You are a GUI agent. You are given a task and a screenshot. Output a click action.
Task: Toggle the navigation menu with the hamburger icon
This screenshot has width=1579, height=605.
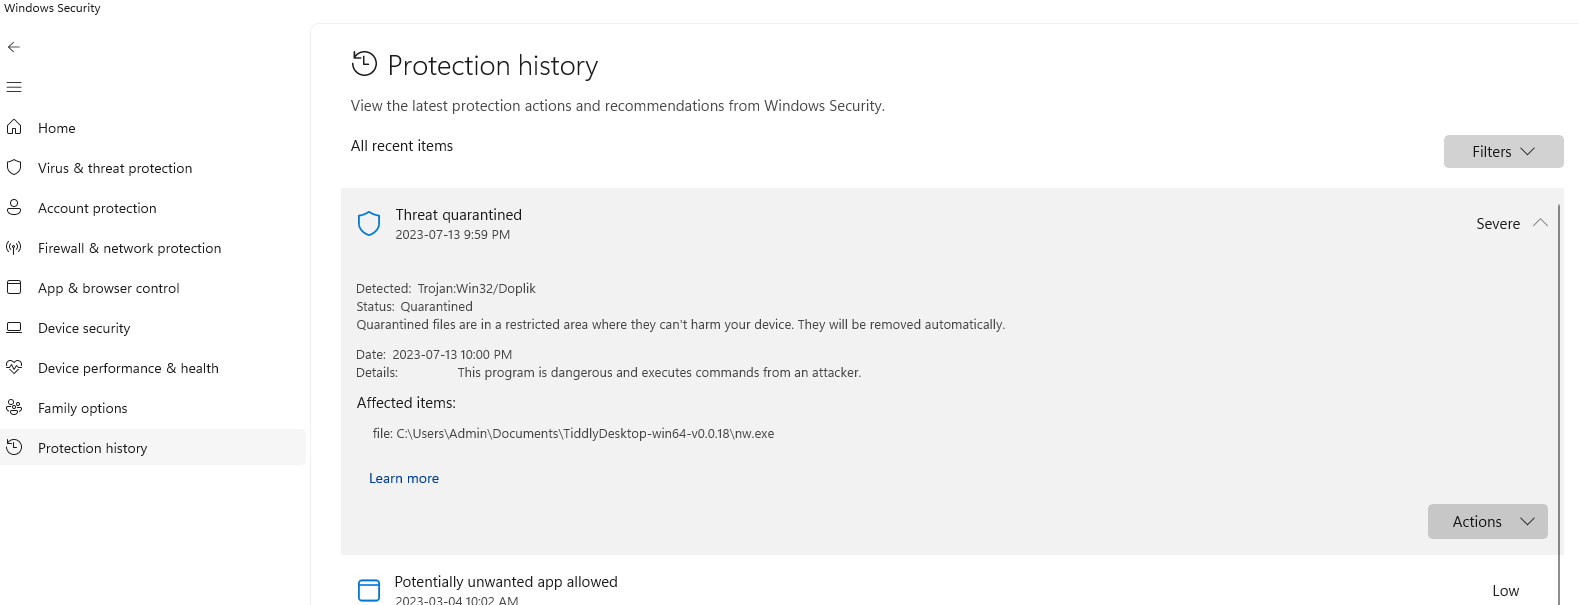[14, 87]
